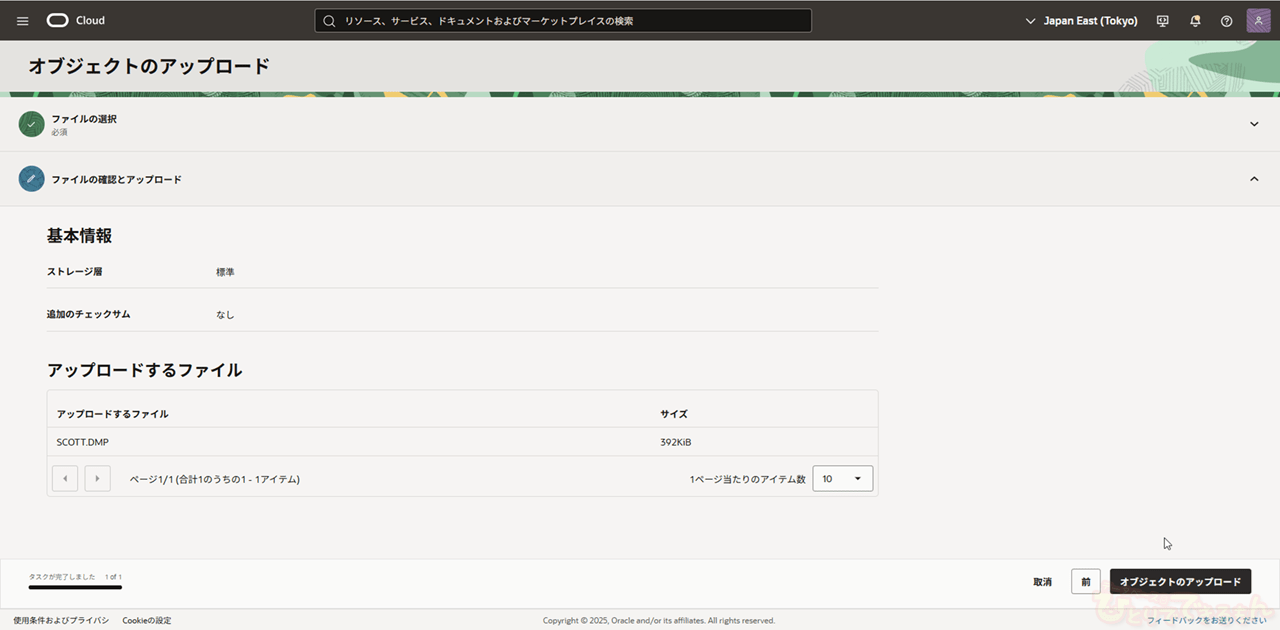Open the Cloud Shell developer tools icon
This screenshot has height=630, width=1280.
pyautogui.click(x=1162, y=21)
